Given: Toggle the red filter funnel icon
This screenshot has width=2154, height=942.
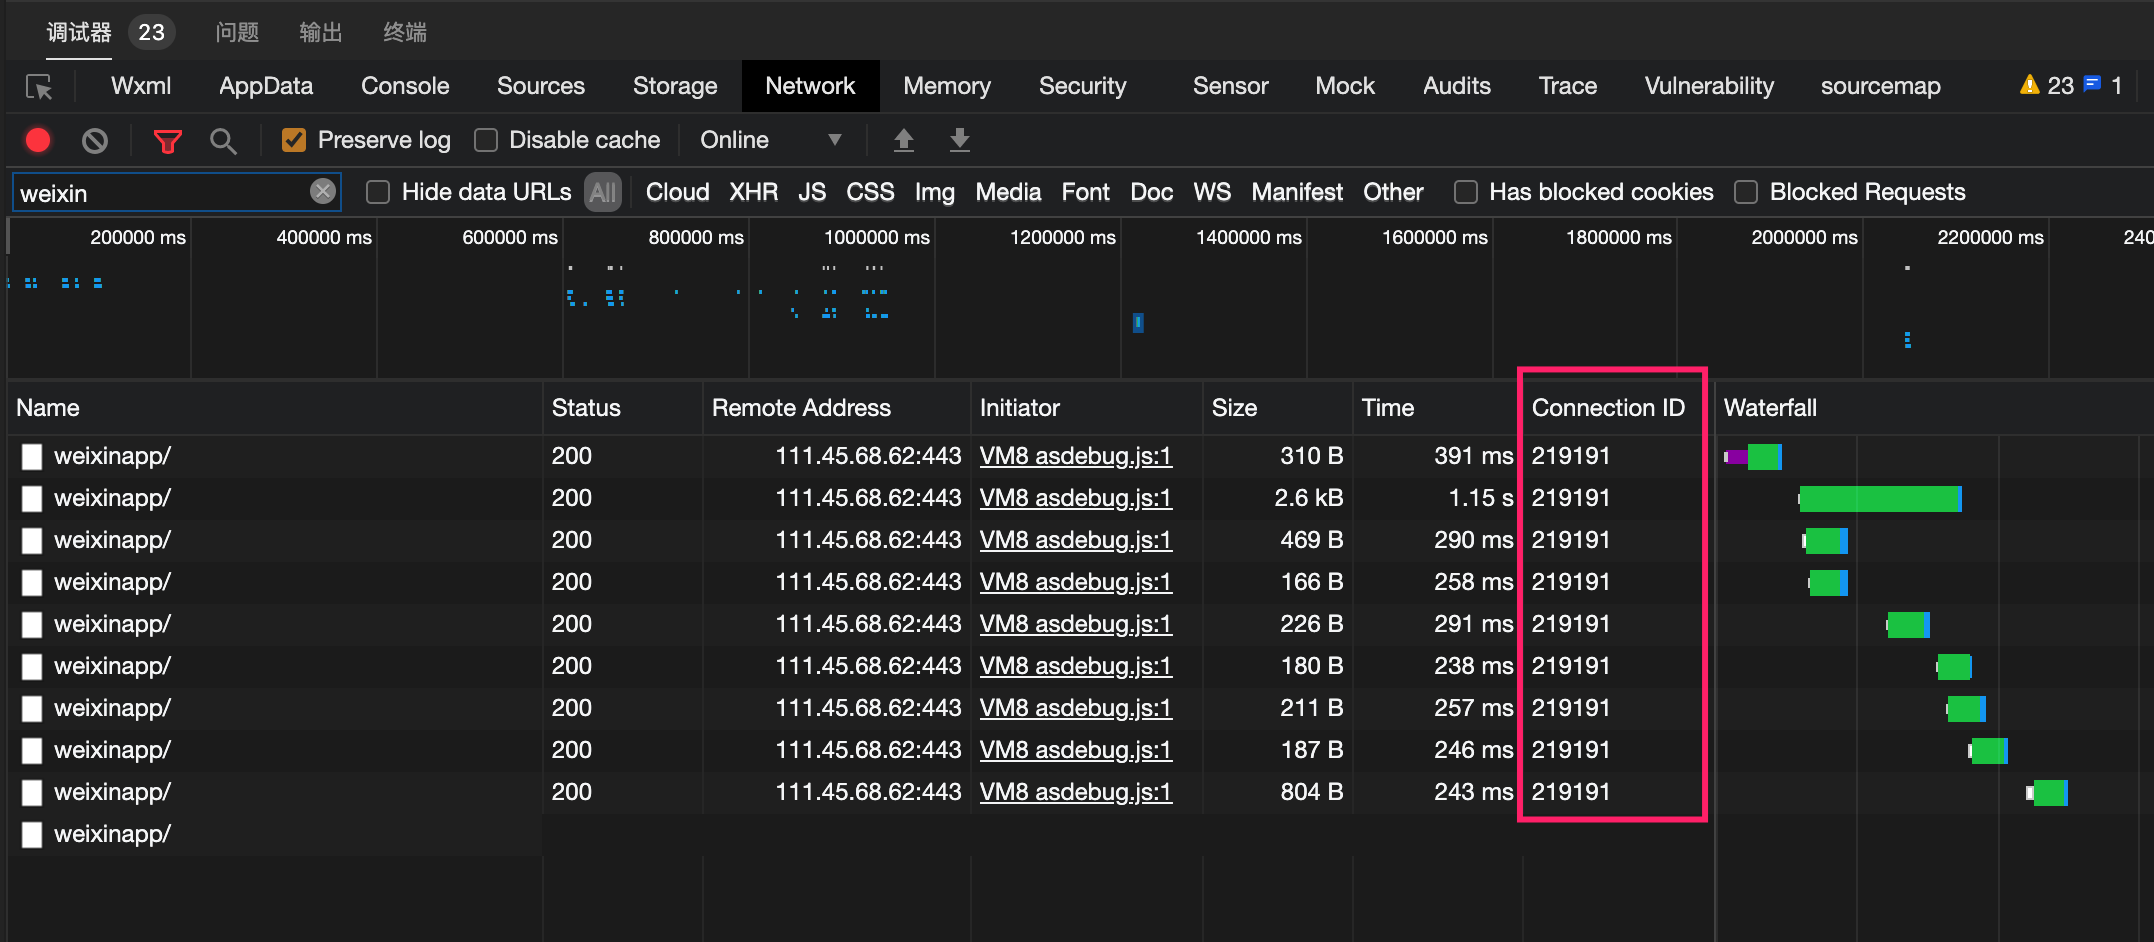Looking at the screenshot, I should point(167,141).
